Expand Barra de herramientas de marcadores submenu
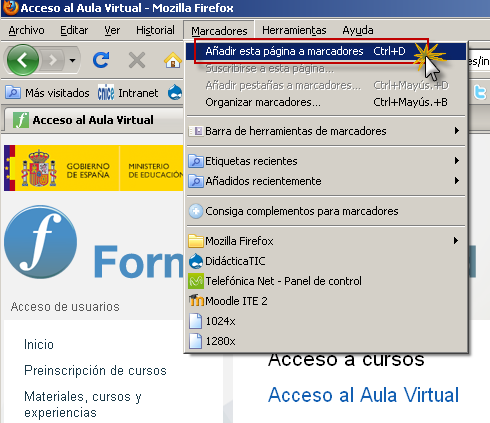Screen dimensions: 490x423 click(326, 131)
